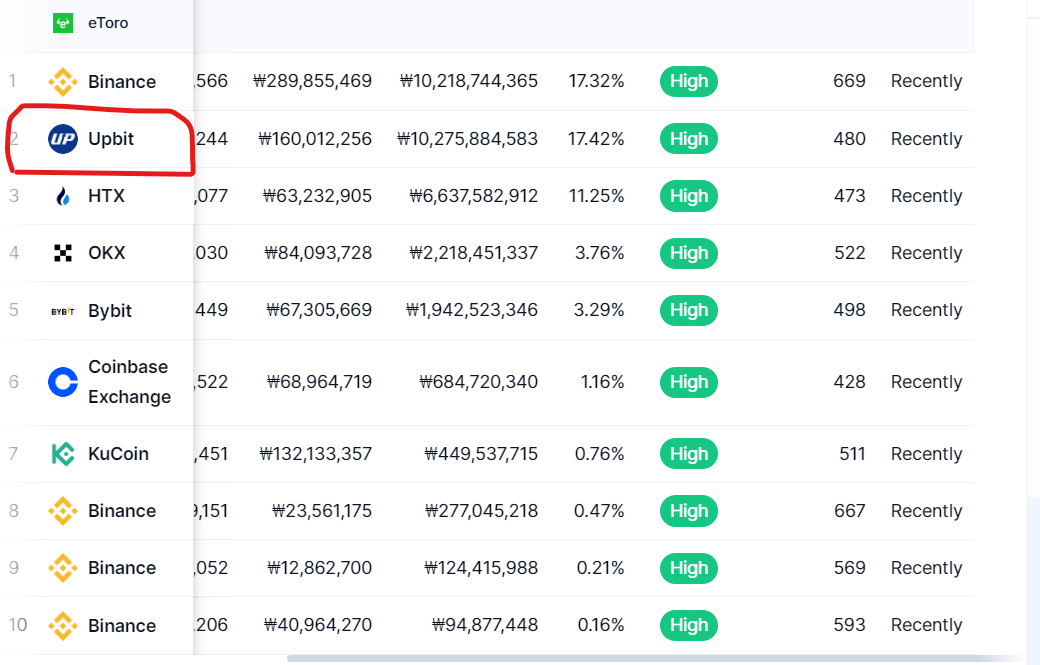1040x665 pixels.
Task: Click the Binance logo in row 10
Action: 63,626
